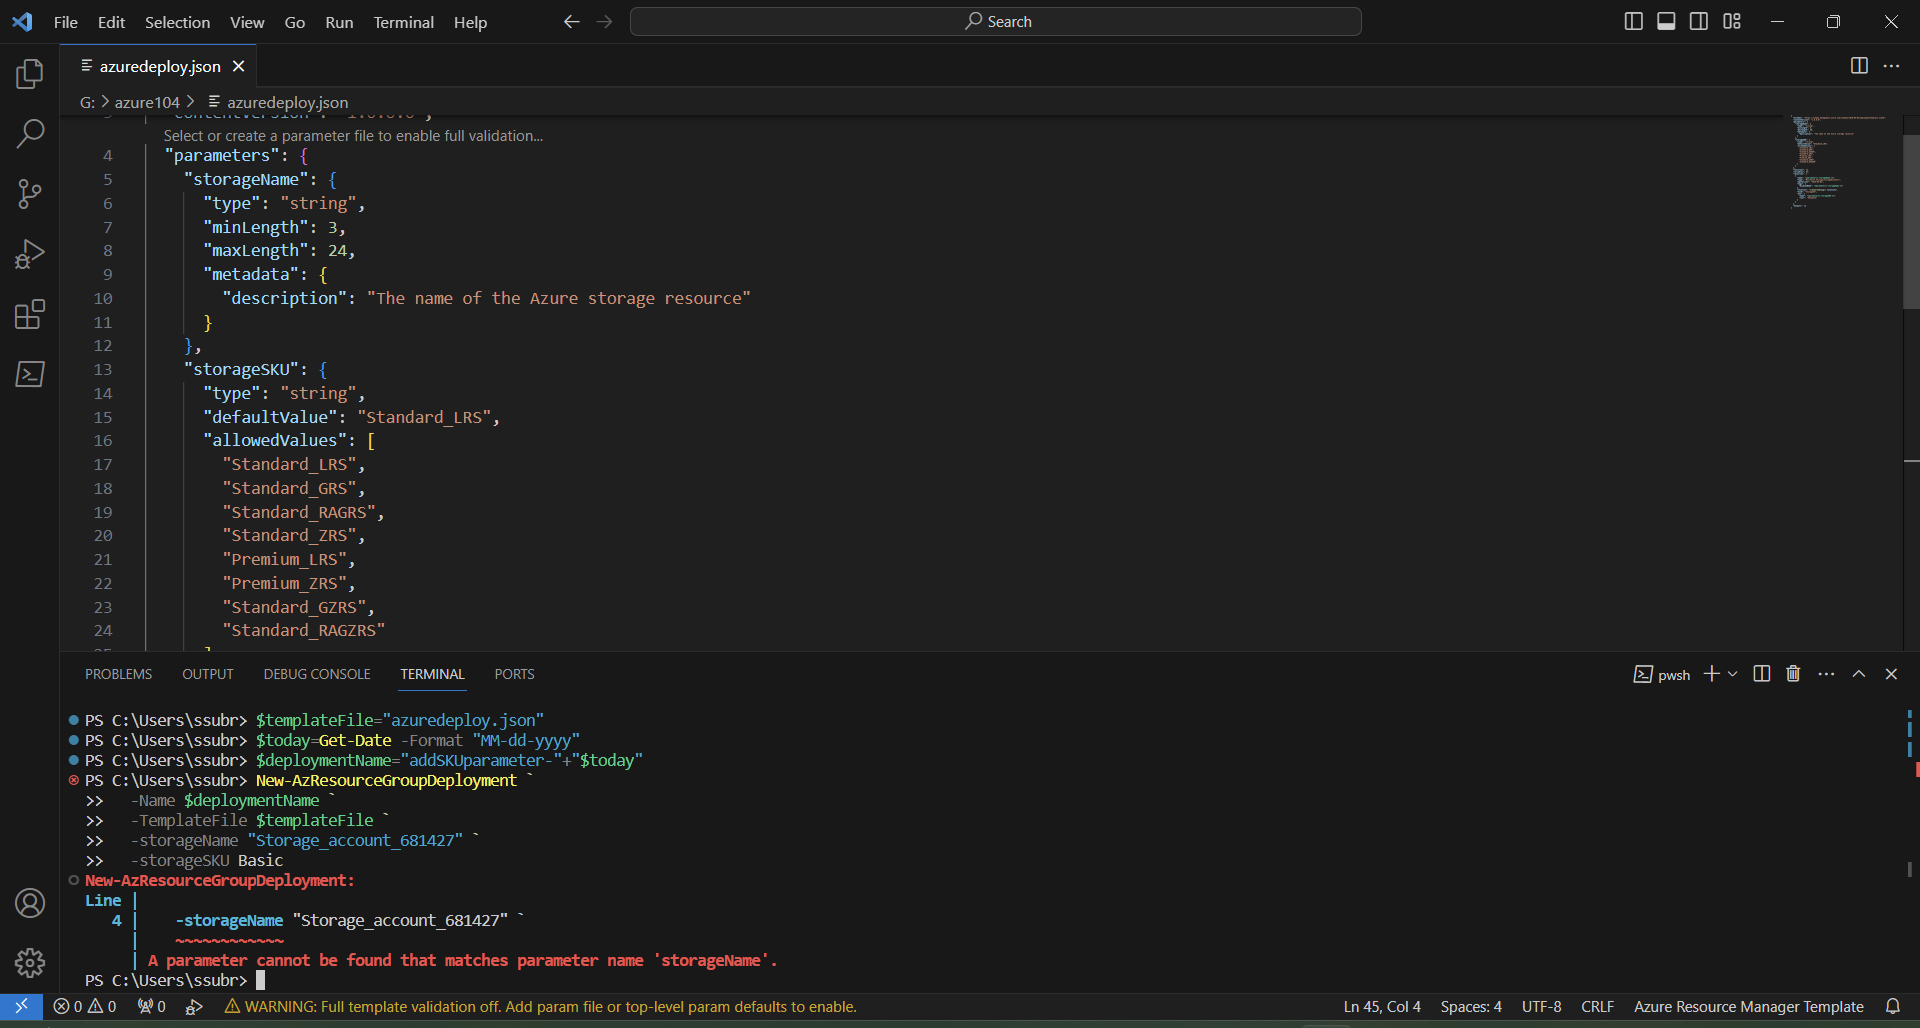Open the Accounts menu icon
The width and height of the screenshot is (1920, 1028).
tap(30, 903)
